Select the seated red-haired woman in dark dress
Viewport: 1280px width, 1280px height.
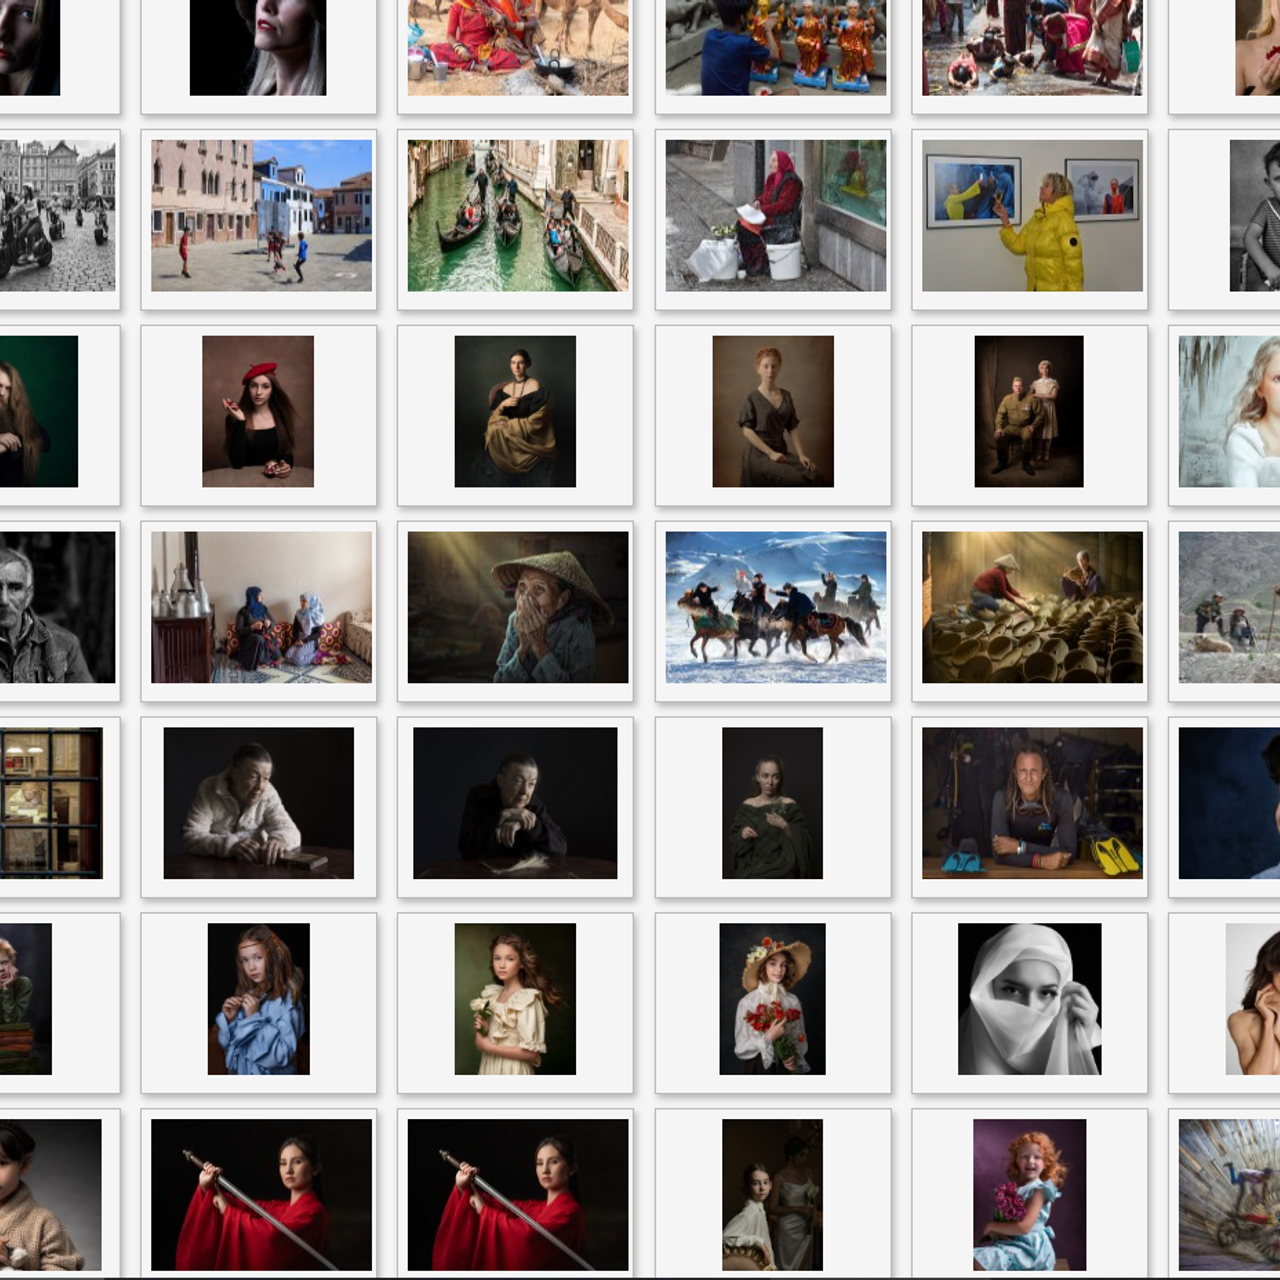[773, 412]
